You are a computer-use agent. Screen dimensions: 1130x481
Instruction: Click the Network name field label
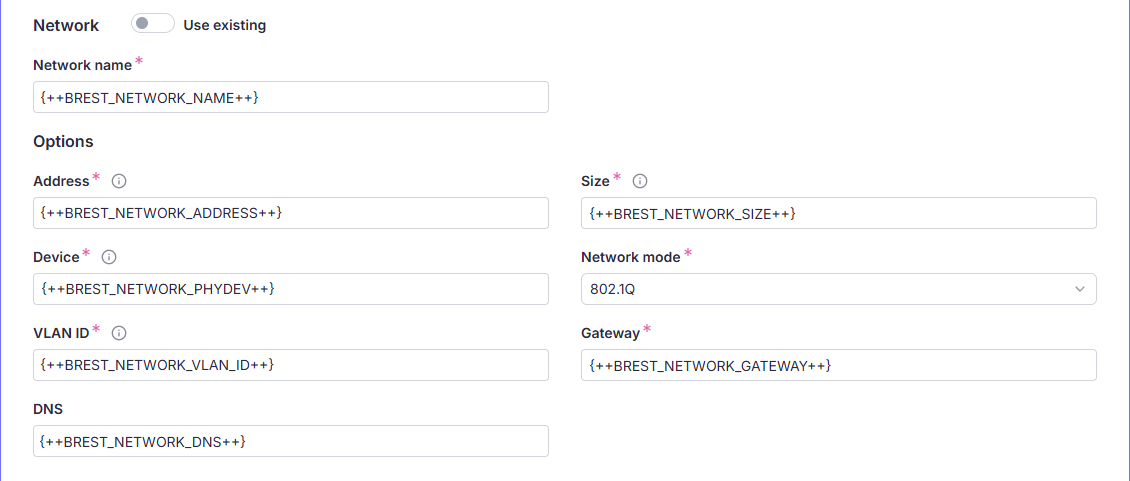coord(82,65)
